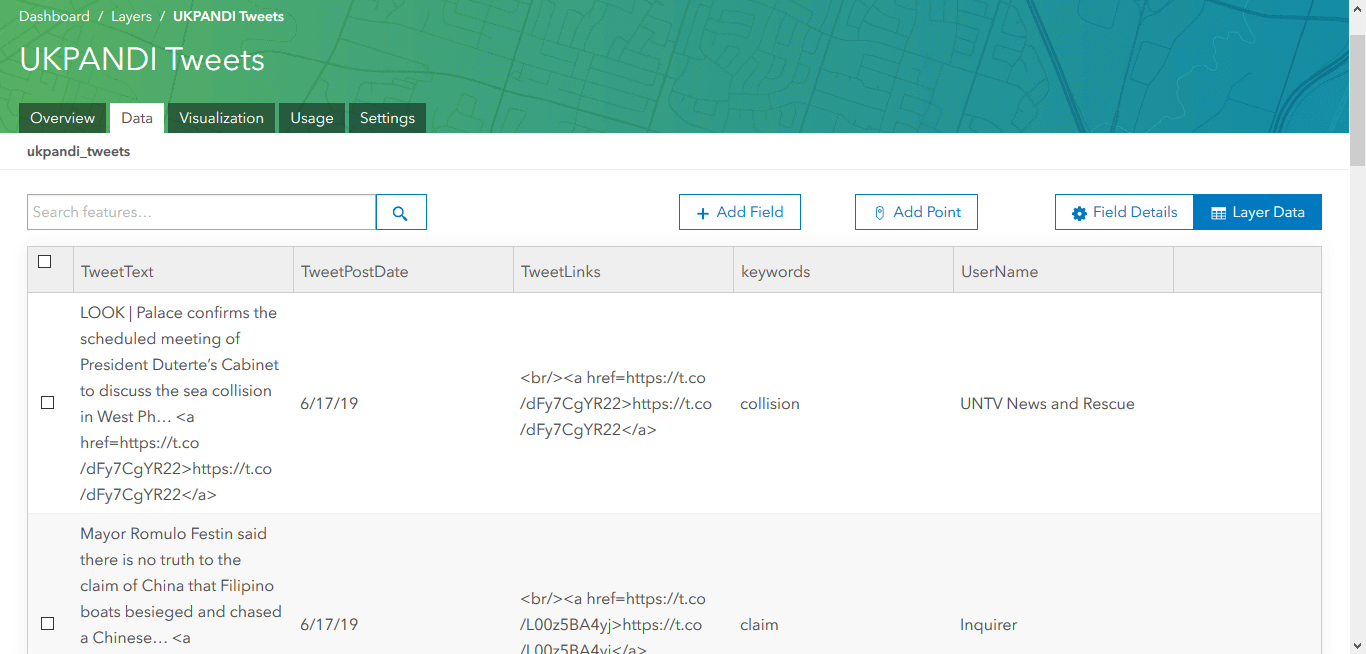Tick the checkbox for the collision tweet row
This screenshot has height=654, width=1366.
click(x=47, y=403)
